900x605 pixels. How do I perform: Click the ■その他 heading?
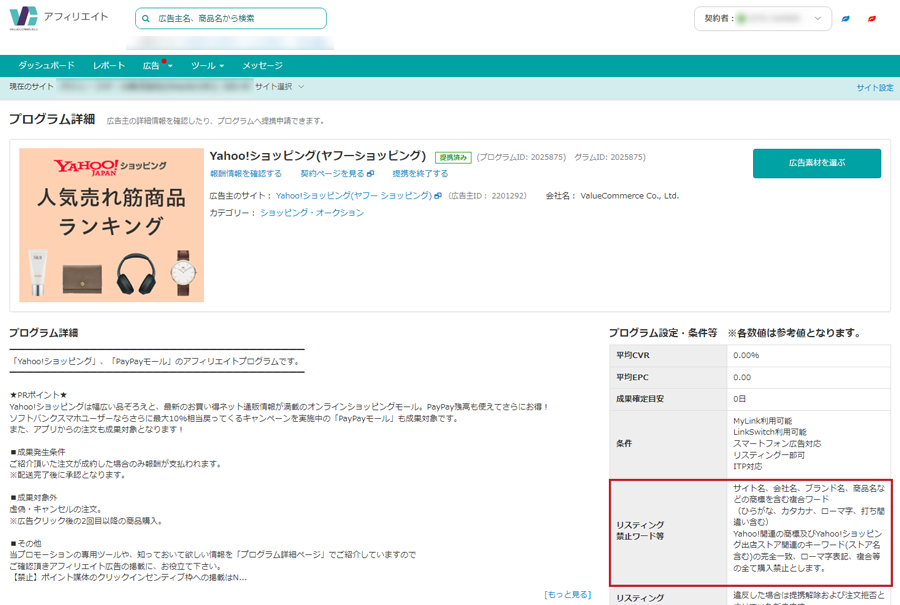click(25, 543)
